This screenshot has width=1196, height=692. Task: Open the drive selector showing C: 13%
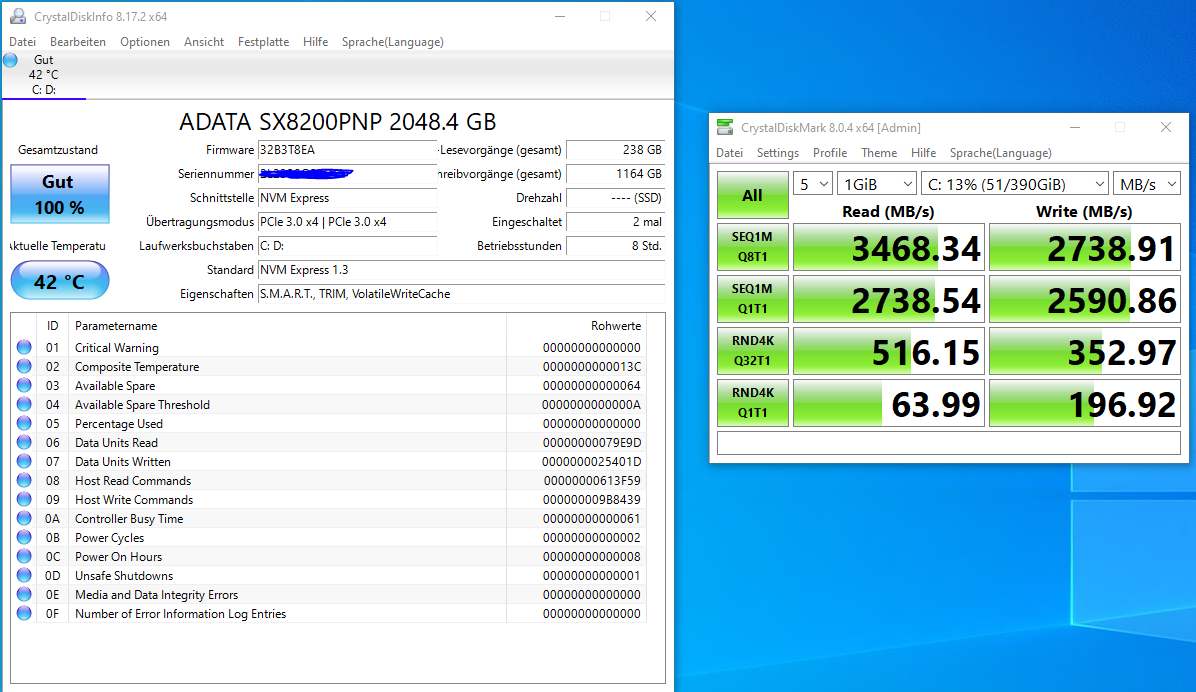click(1014, 184)
